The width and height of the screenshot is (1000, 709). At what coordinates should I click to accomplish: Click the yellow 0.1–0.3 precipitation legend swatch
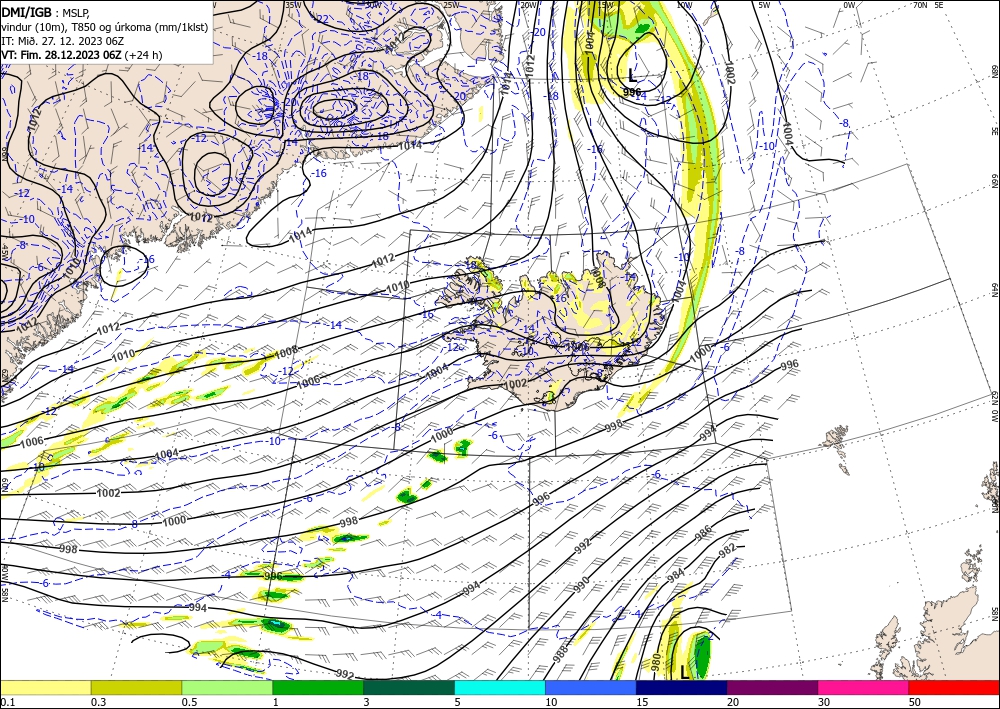pos(45,687)
